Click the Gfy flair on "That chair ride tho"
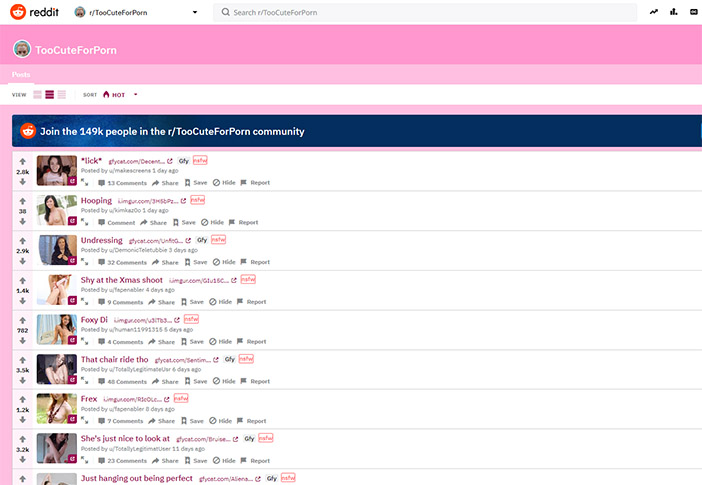The height and width of the screenshot is (485, 702). point(229,359)
